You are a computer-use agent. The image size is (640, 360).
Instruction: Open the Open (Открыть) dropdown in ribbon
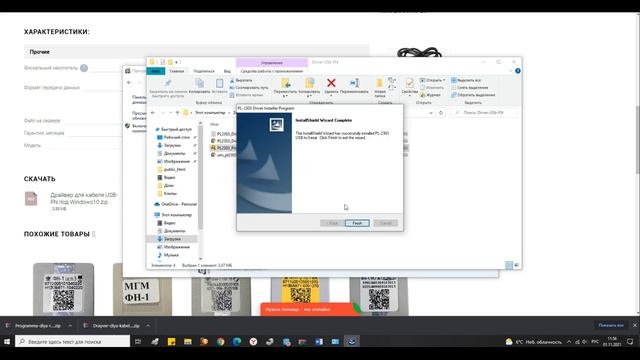tap(433, 80)
